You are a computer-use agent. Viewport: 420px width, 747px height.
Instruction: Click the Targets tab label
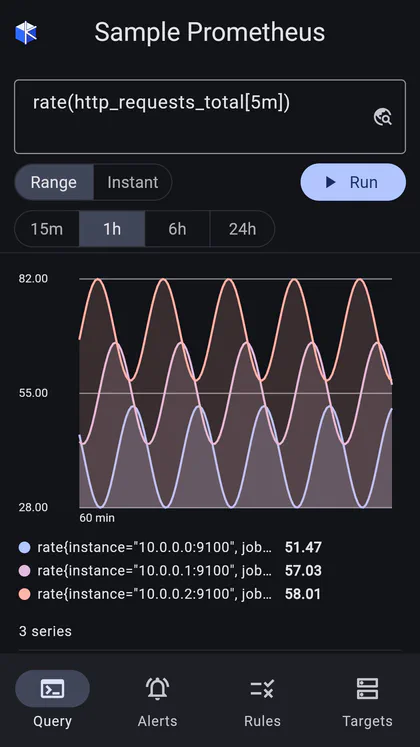pos(367,721)
